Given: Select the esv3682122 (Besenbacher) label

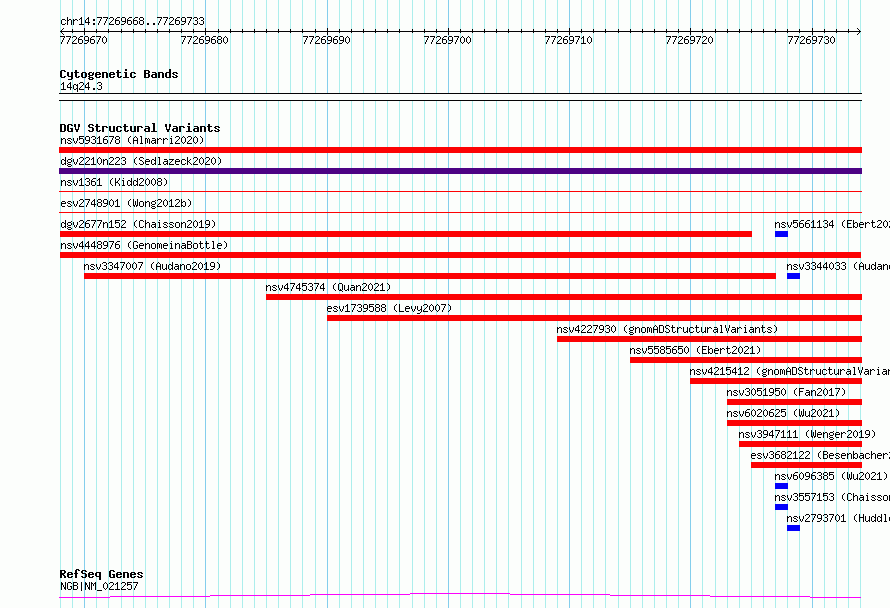Looking at the screenshot, I should (820, 455).
